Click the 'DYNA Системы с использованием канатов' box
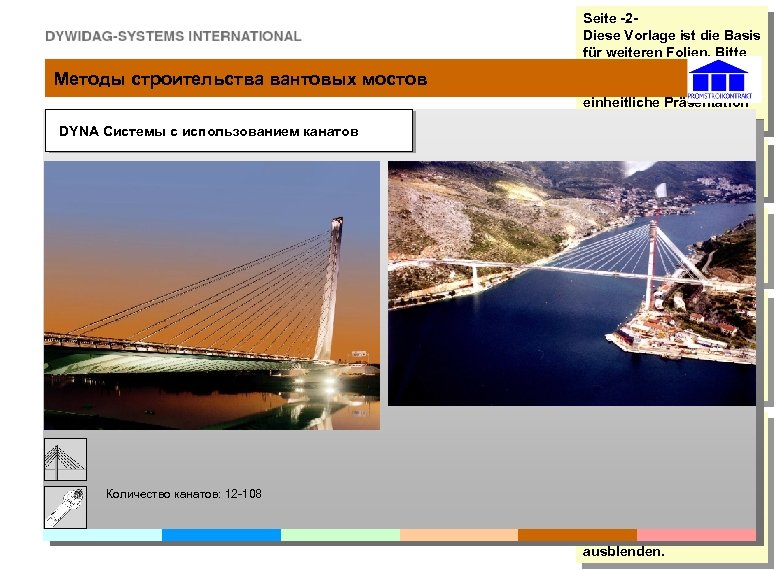This screenshot has width=780, height=570. pyautogui.click(x=229, y=131)
